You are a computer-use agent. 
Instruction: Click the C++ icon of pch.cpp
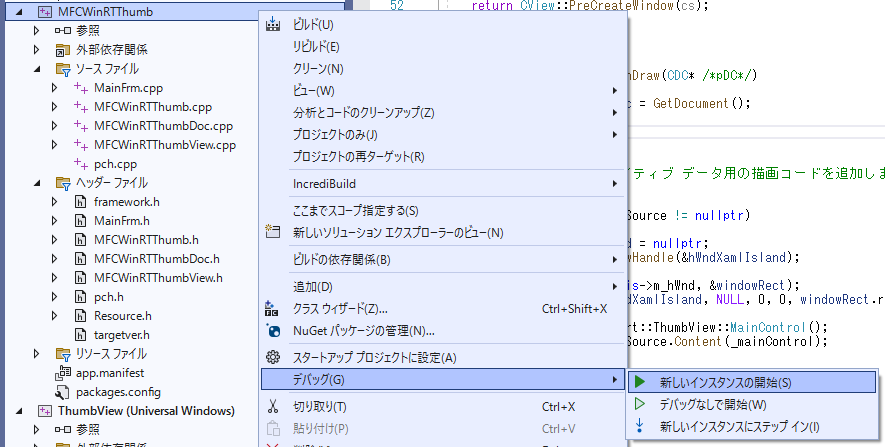pyautogui.click(x=81, y=164)
